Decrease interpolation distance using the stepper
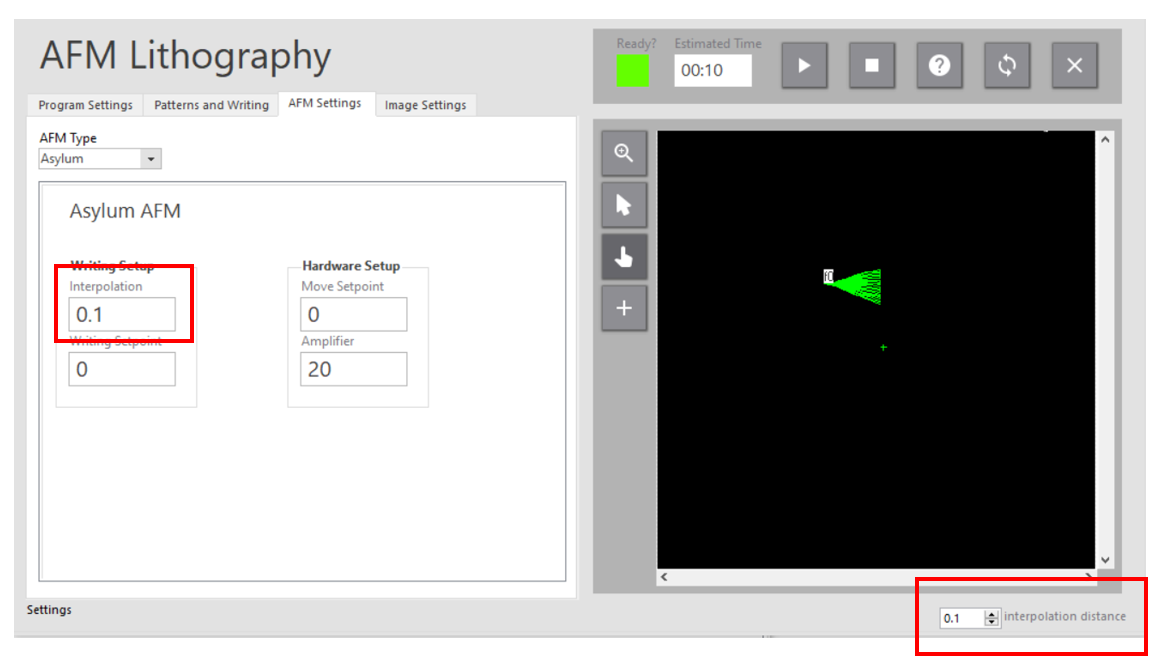 pyautogui.click(x=989, y=621)
